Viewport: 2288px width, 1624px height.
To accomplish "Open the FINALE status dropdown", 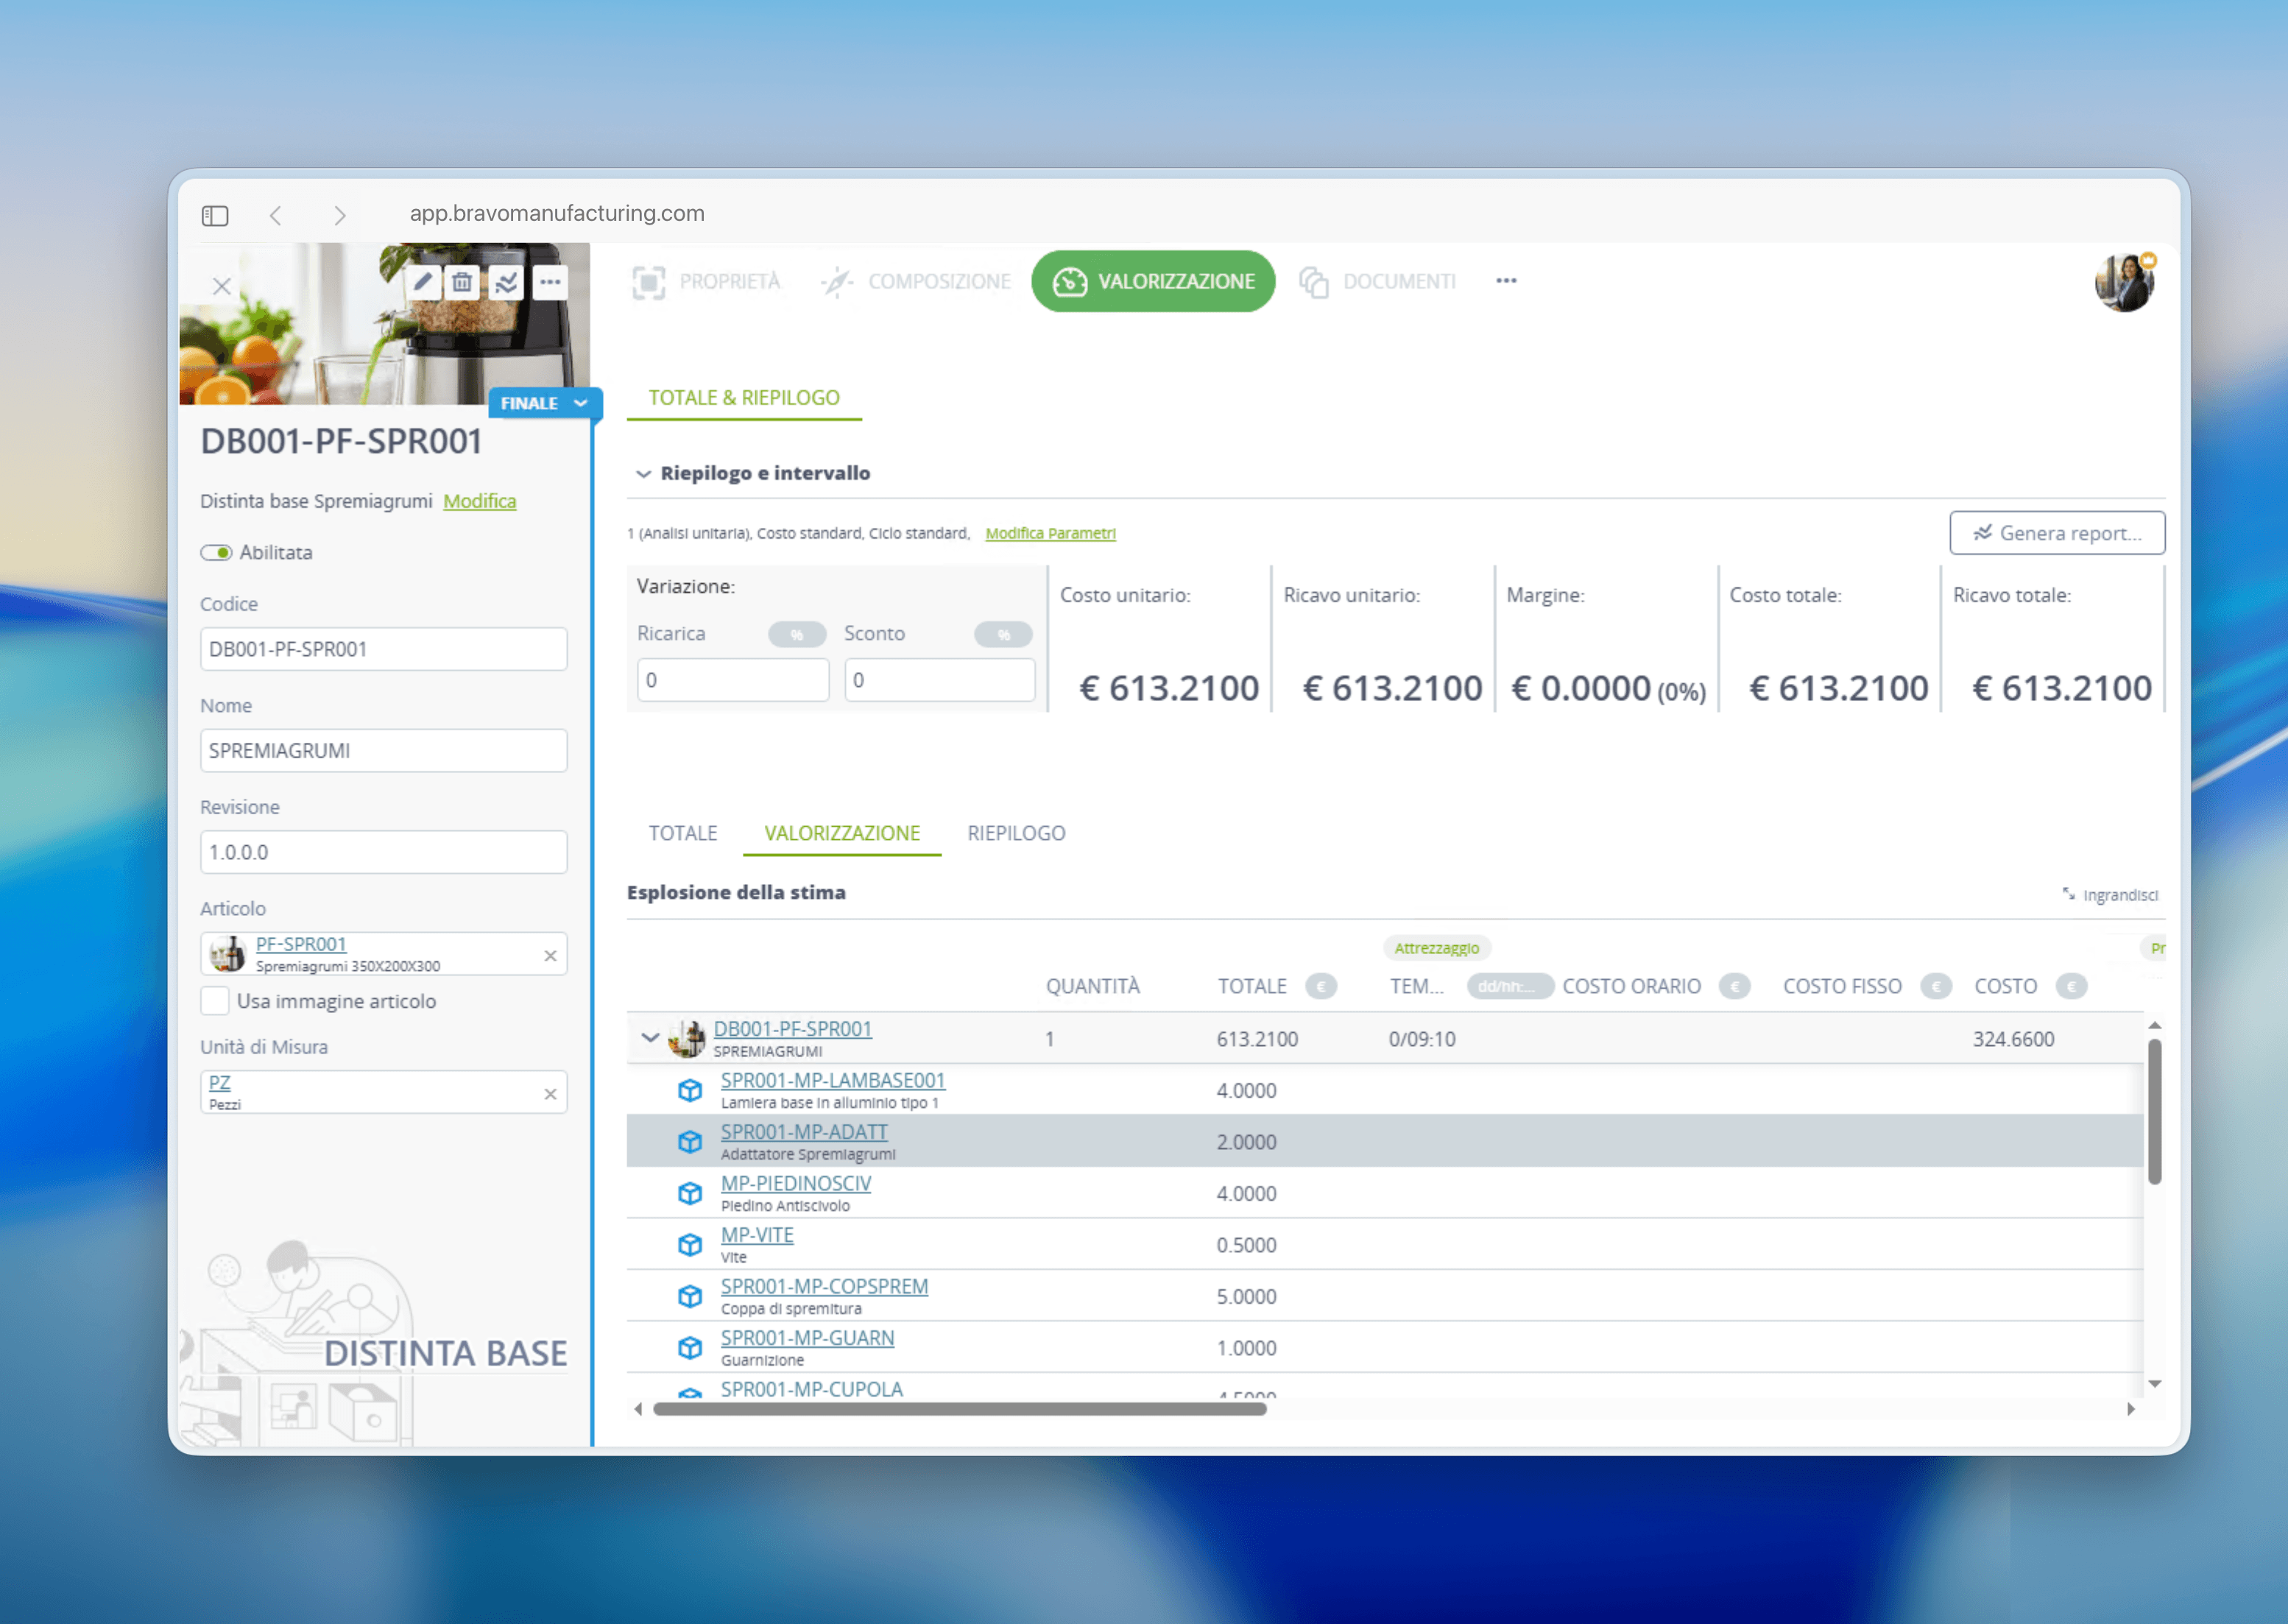I will [x=544, y=403].
